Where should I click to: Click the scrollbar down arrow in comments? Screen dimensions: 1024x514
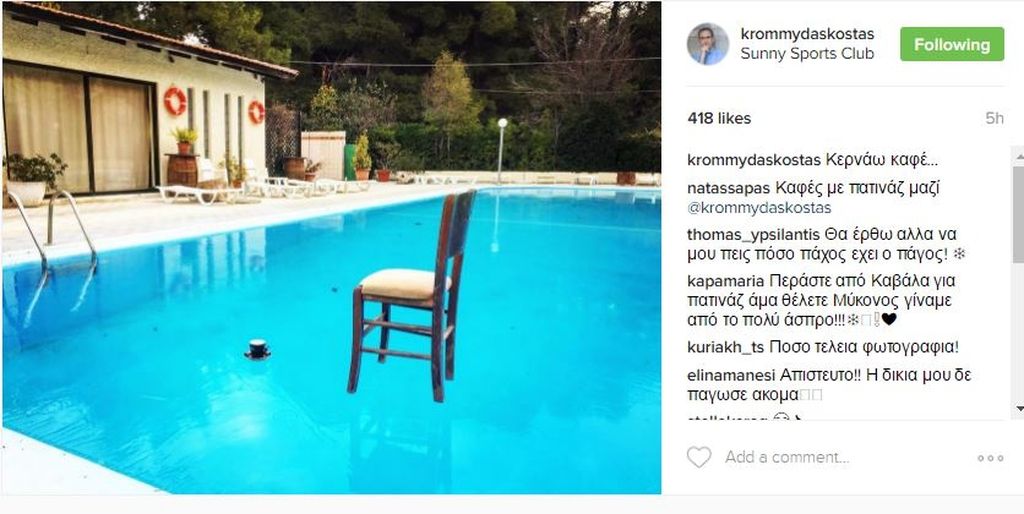tap(1018, 409)
